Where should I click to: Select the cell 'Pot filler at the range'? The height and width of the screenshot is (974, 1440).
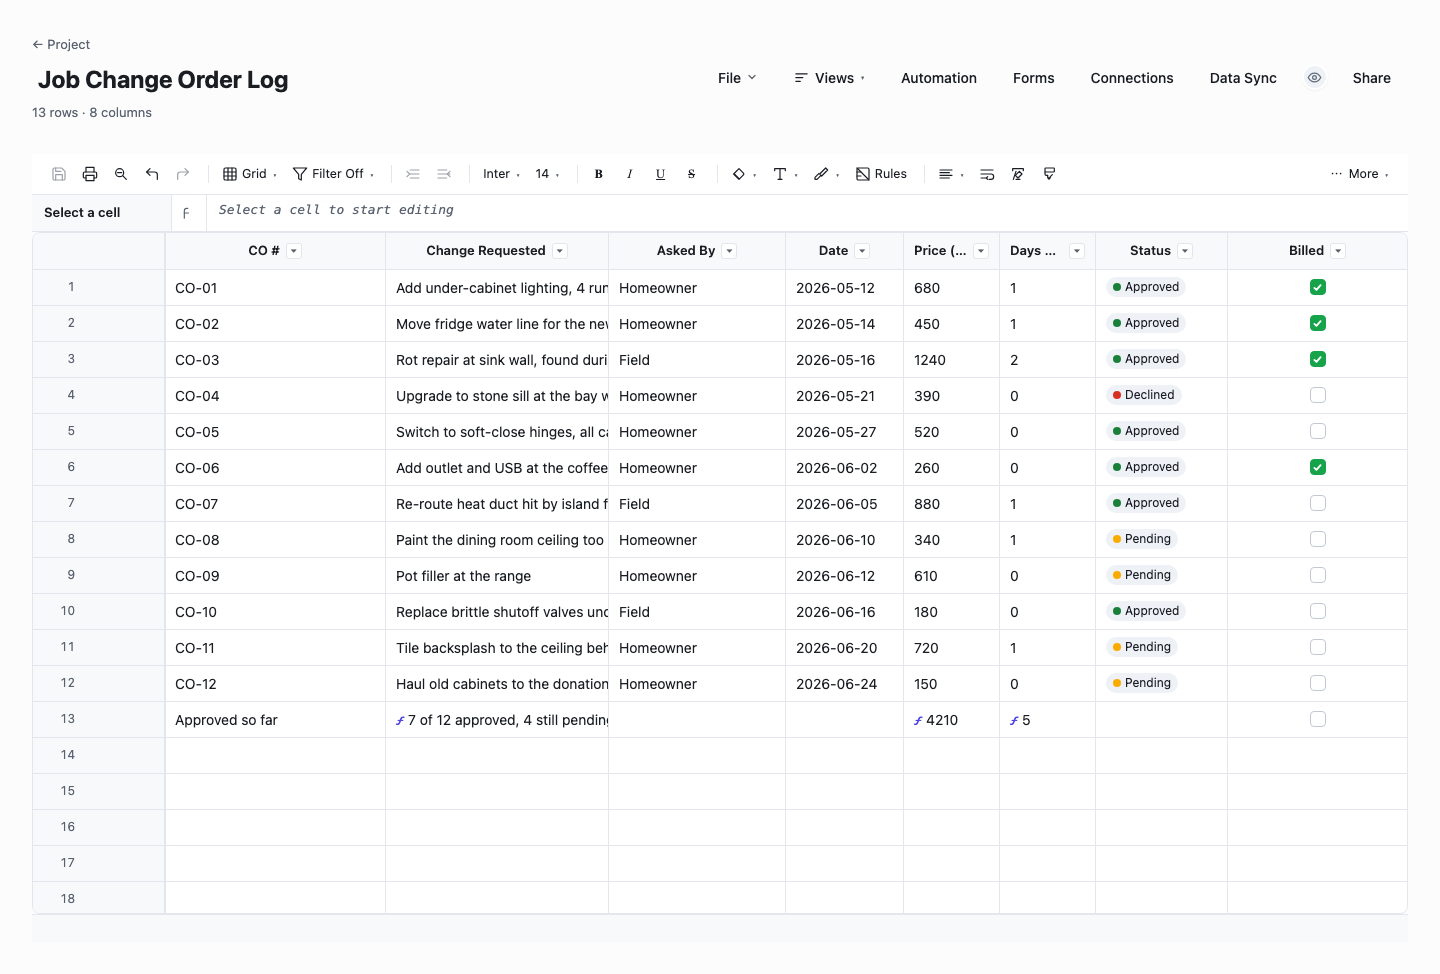click(497, 576)
